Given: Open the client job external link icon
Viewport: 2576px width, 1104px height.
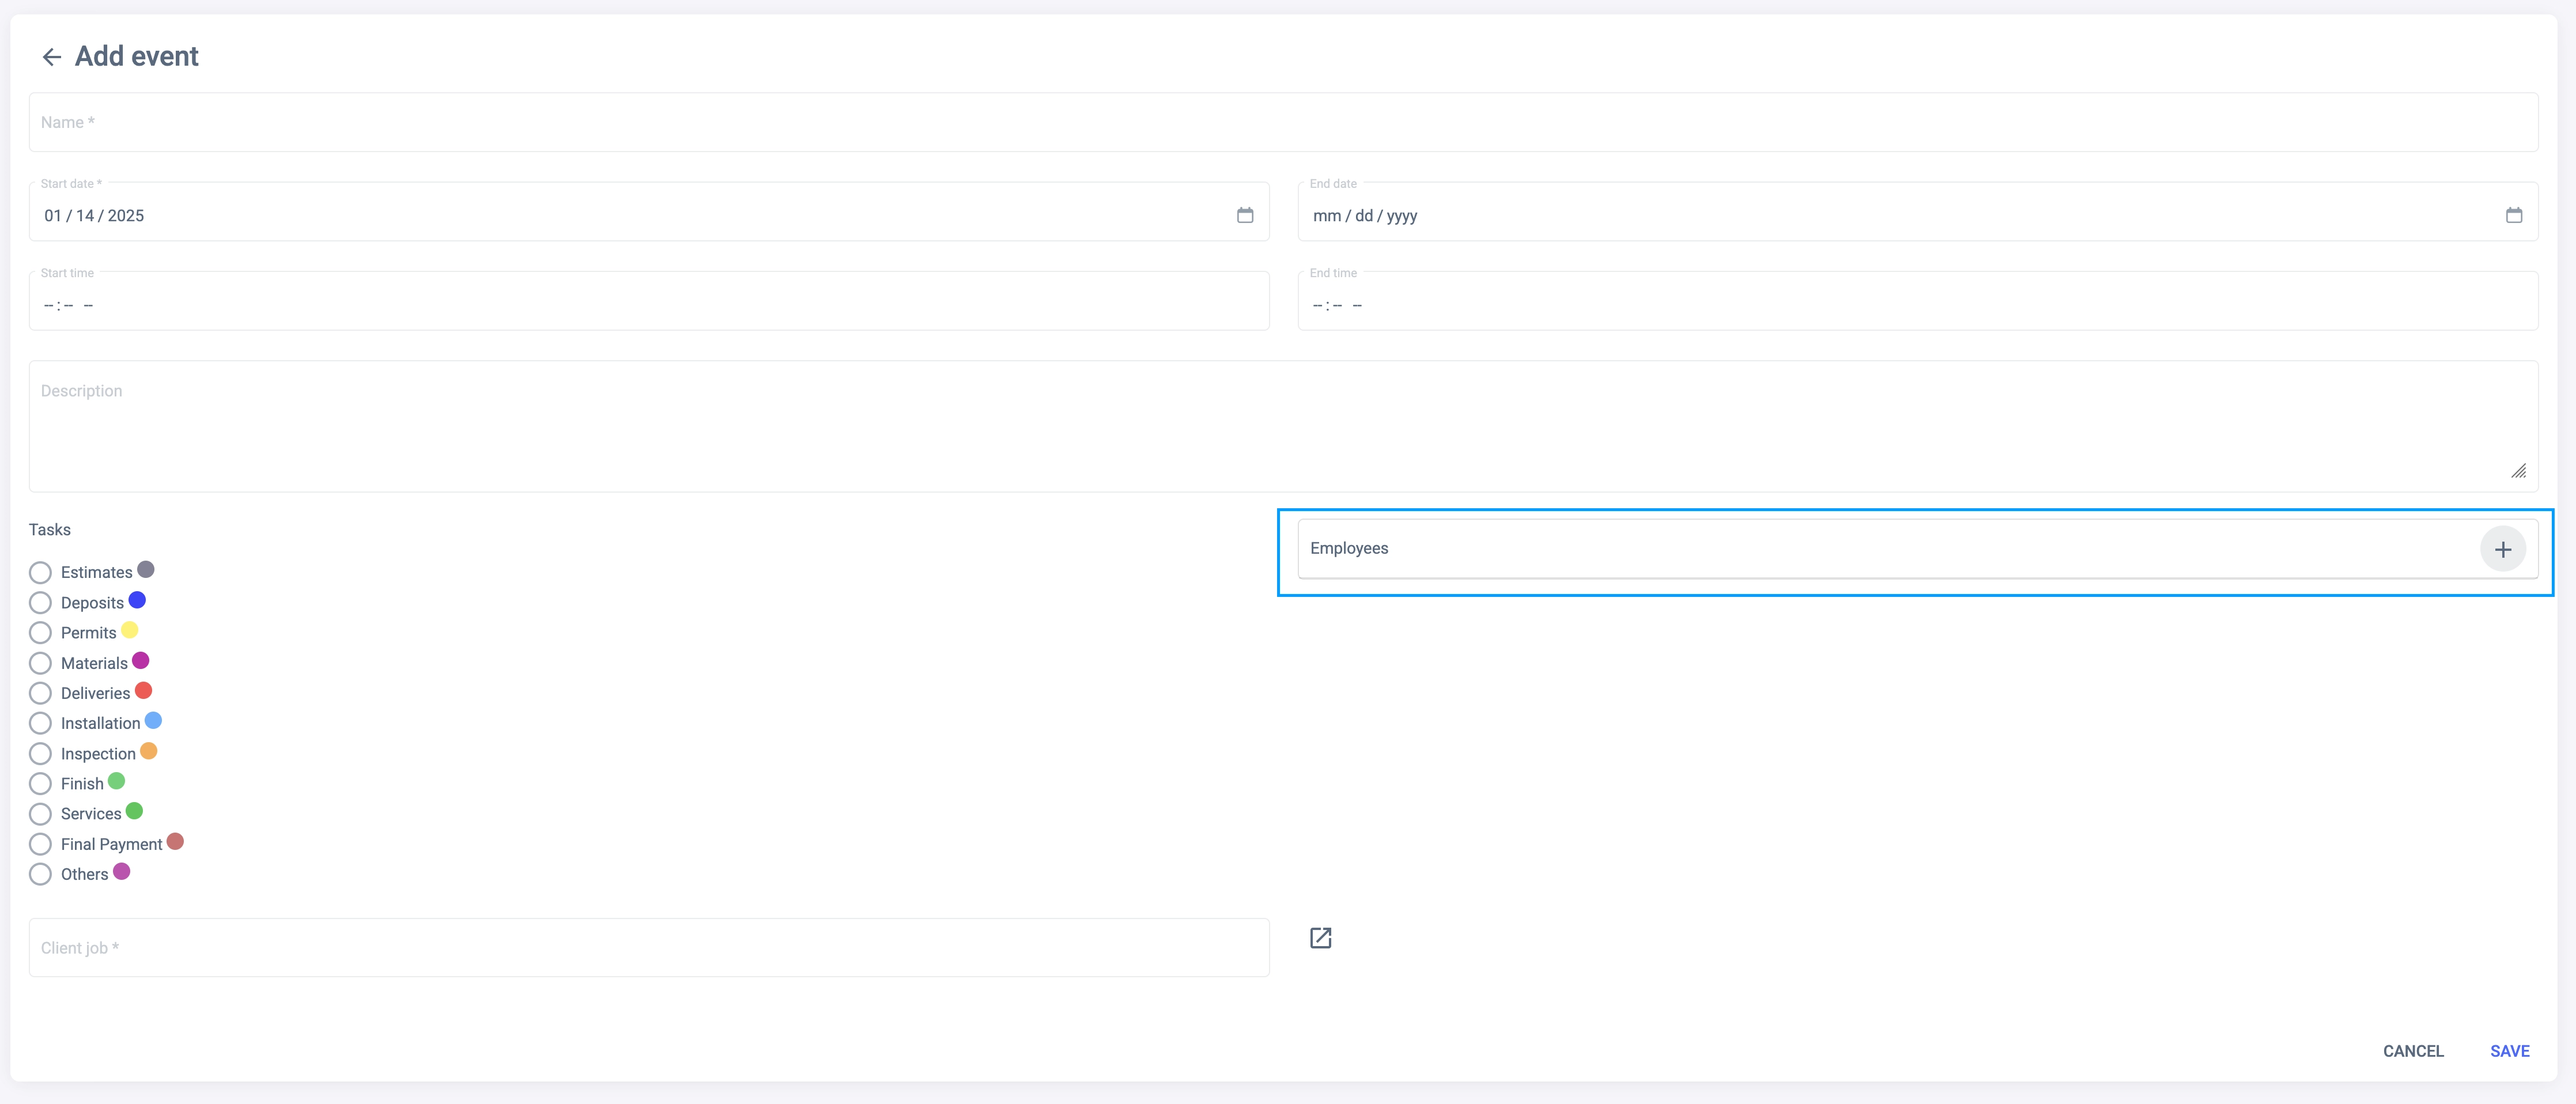Looking at the screenshot, I should pos(1320,938).
